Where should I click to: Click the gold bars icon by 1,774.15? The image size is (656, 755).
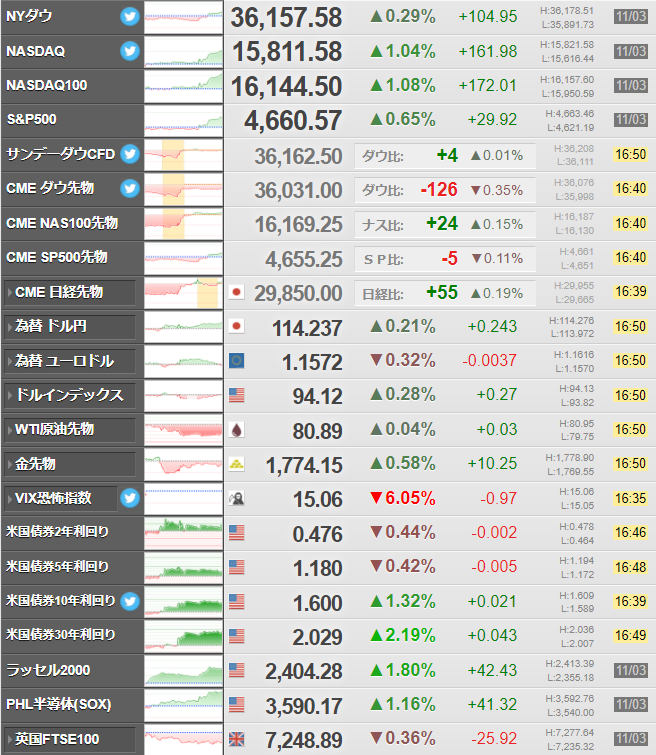[x=236, y=464]
